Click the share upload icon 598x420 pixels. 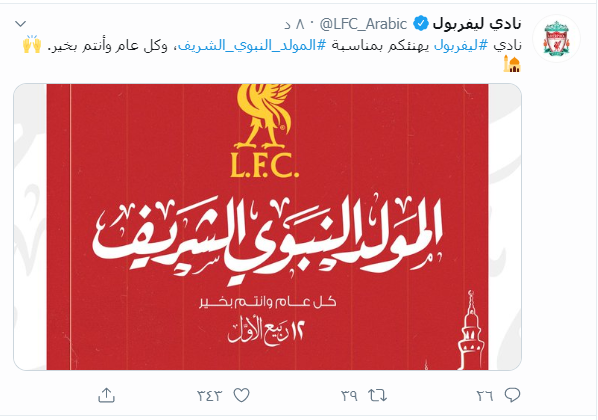click(106, 395)
